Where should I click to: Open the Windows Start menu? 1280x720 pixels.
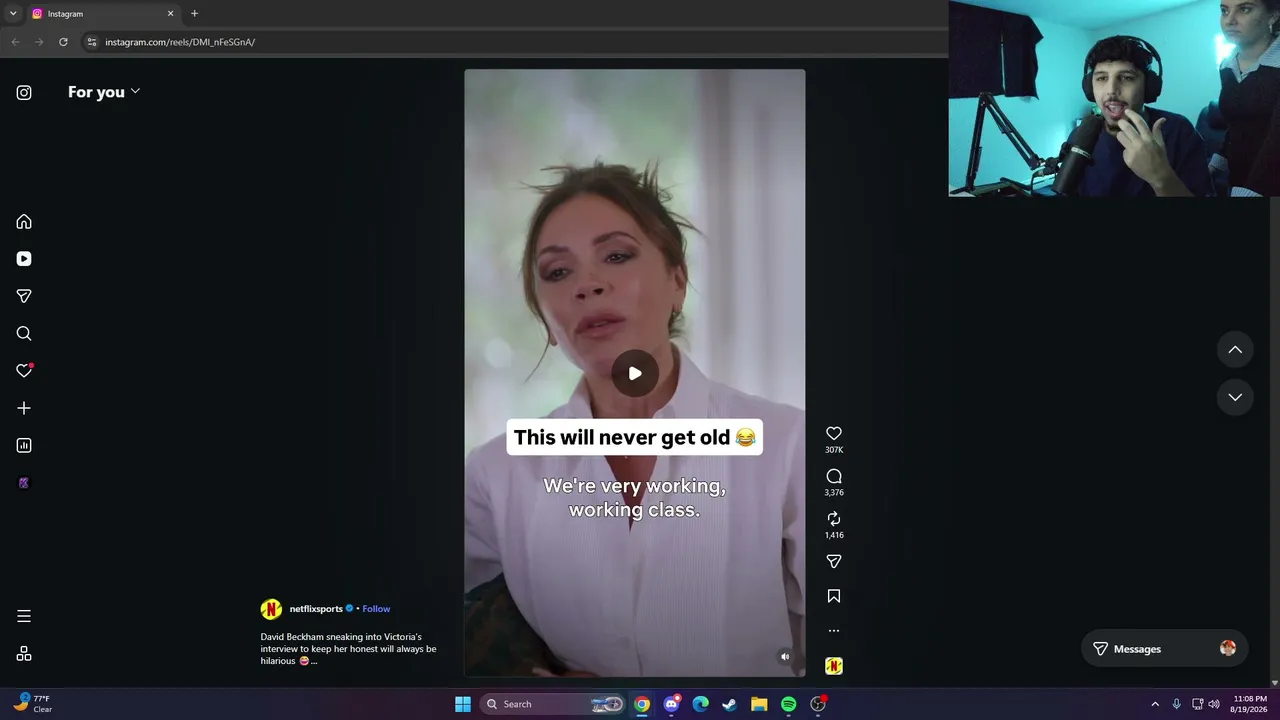pos(463,704)
